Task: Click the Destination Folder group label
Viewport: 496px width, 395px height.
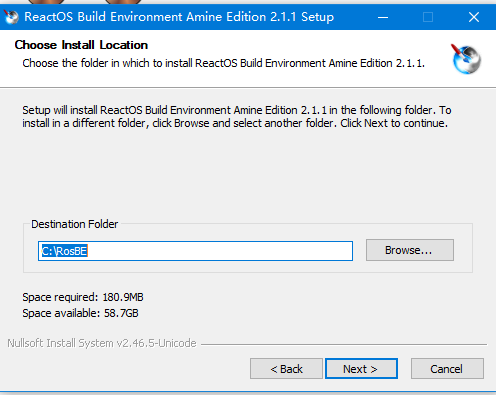Action: [x=75, y=224]
